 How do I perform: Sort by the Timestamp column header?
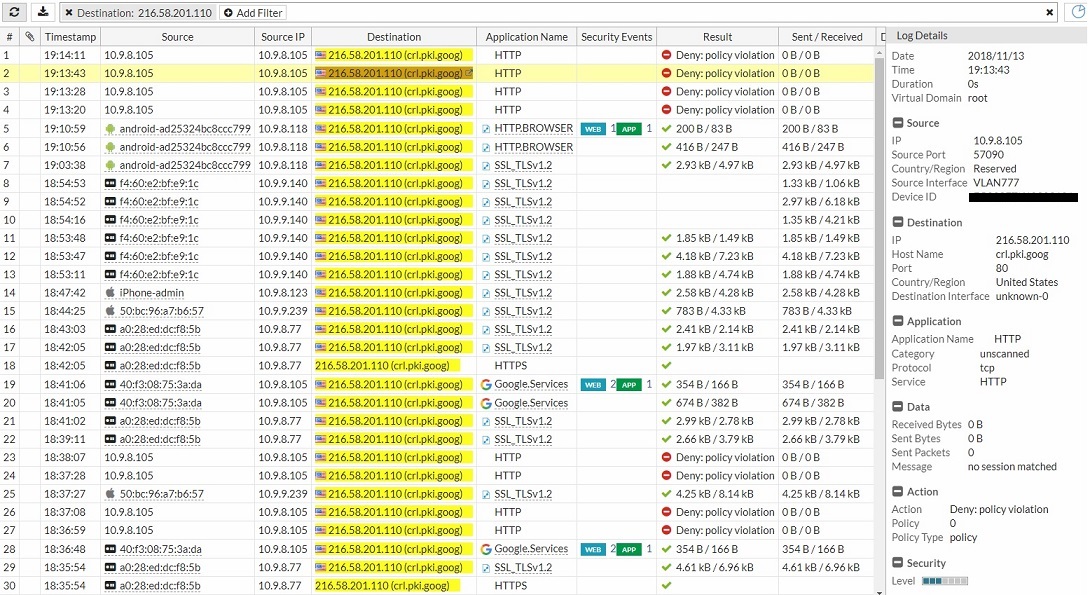(x=70, y=37)
